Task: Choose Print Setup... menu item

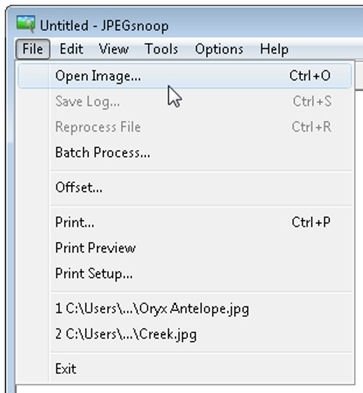Action: [185, 273]
